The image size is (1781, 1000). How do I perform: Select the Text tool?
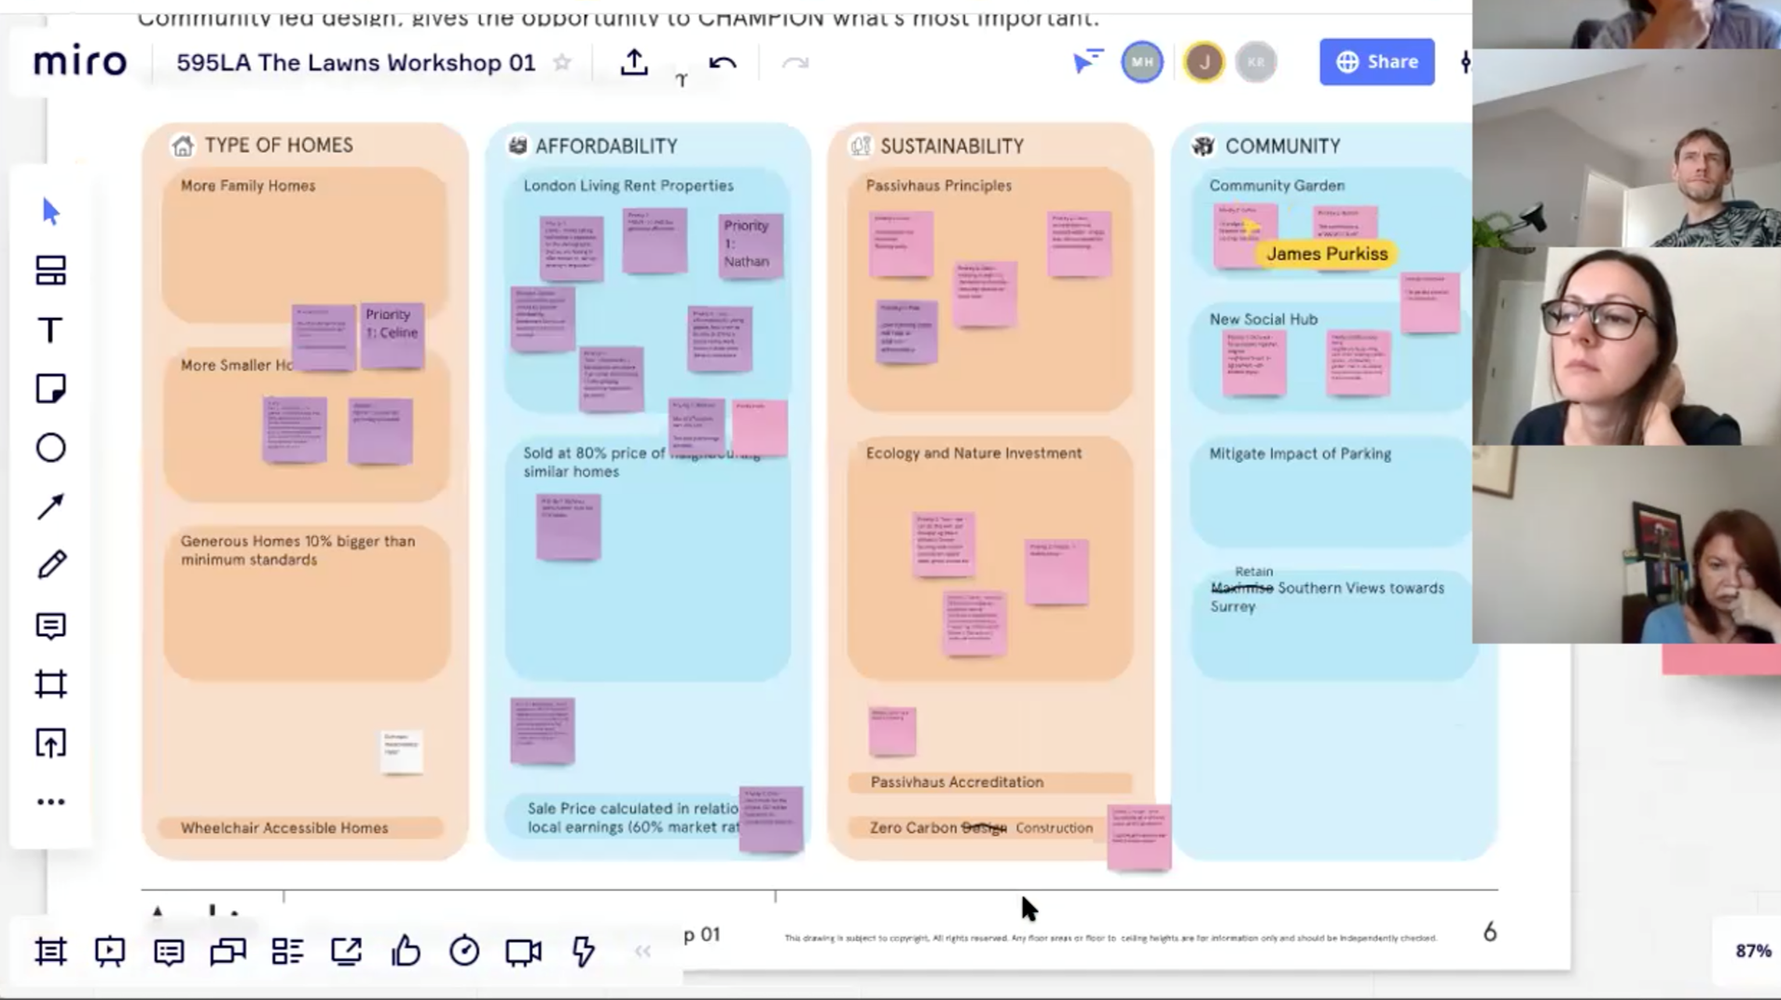tap(51, 330)
